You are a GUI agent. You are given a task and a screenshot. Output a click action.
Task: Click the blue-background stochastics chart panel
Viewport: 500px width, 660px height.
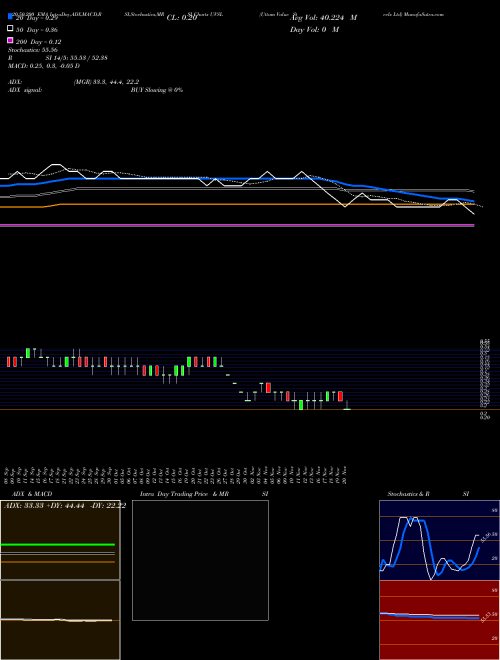[439, 540]
